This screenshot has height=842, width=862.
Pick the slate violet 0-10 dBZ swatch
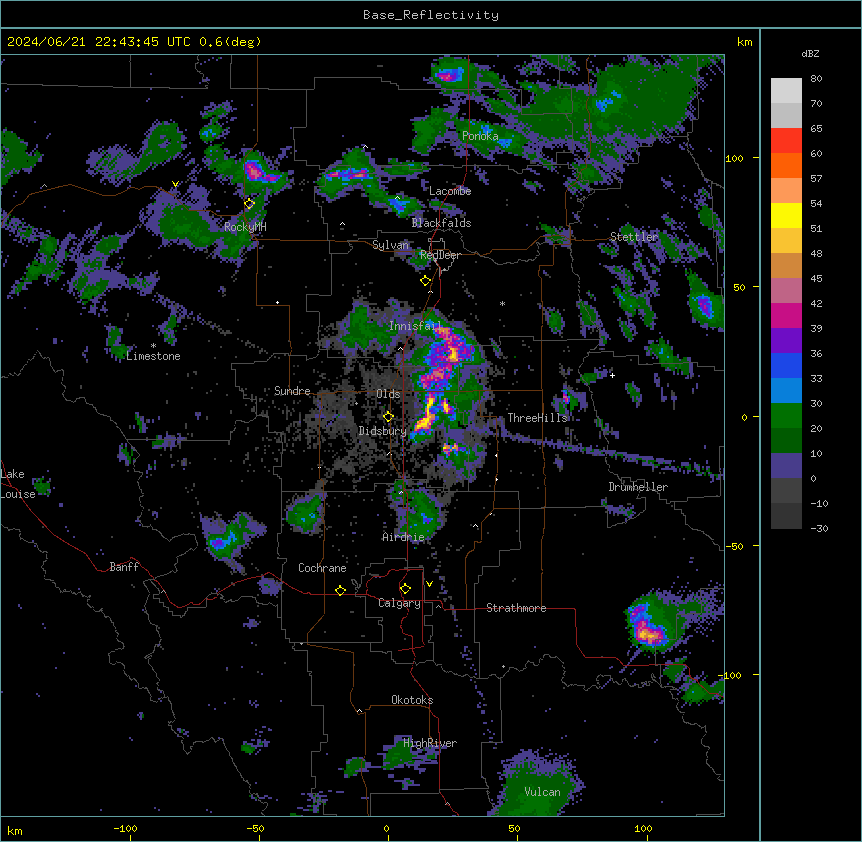tap(786, 466)
